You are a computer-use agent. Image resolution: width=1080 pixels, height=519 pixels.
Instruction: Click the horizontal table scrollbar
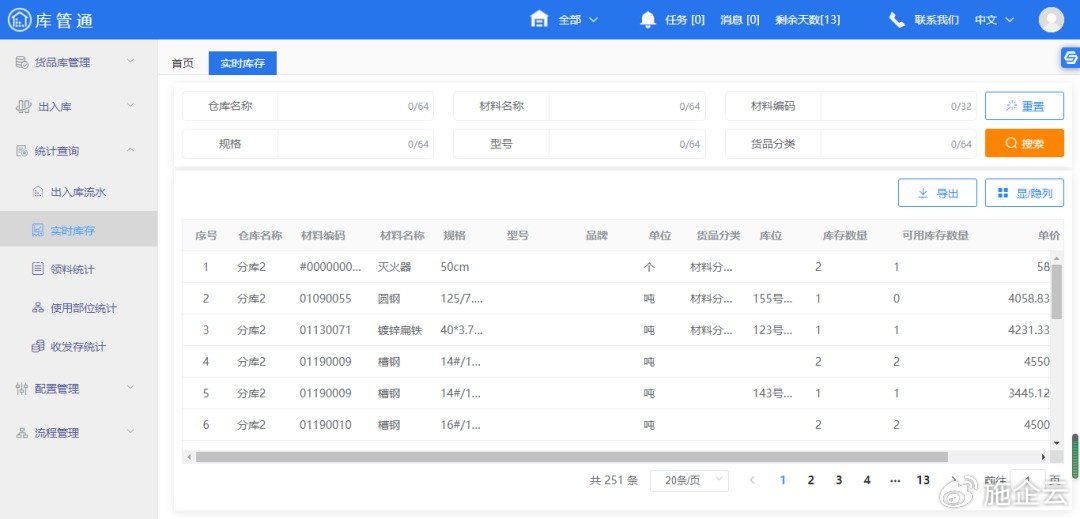(600, 457)
